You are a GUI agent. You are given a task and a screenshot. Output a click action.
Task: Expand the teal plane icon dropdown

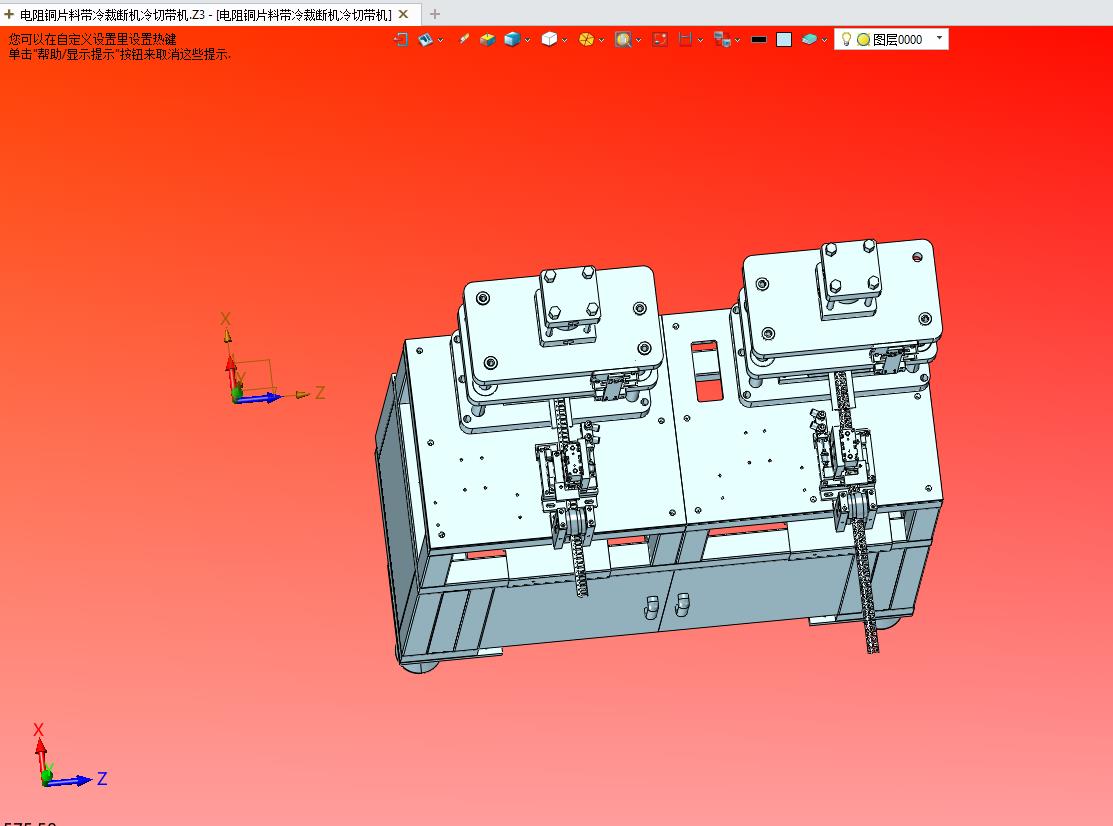tap(824, 40)
